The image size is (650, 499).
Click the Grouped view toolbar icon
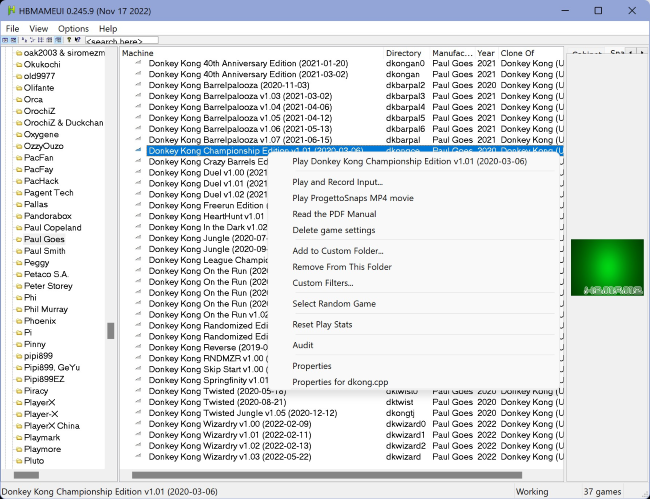[60, 41]
